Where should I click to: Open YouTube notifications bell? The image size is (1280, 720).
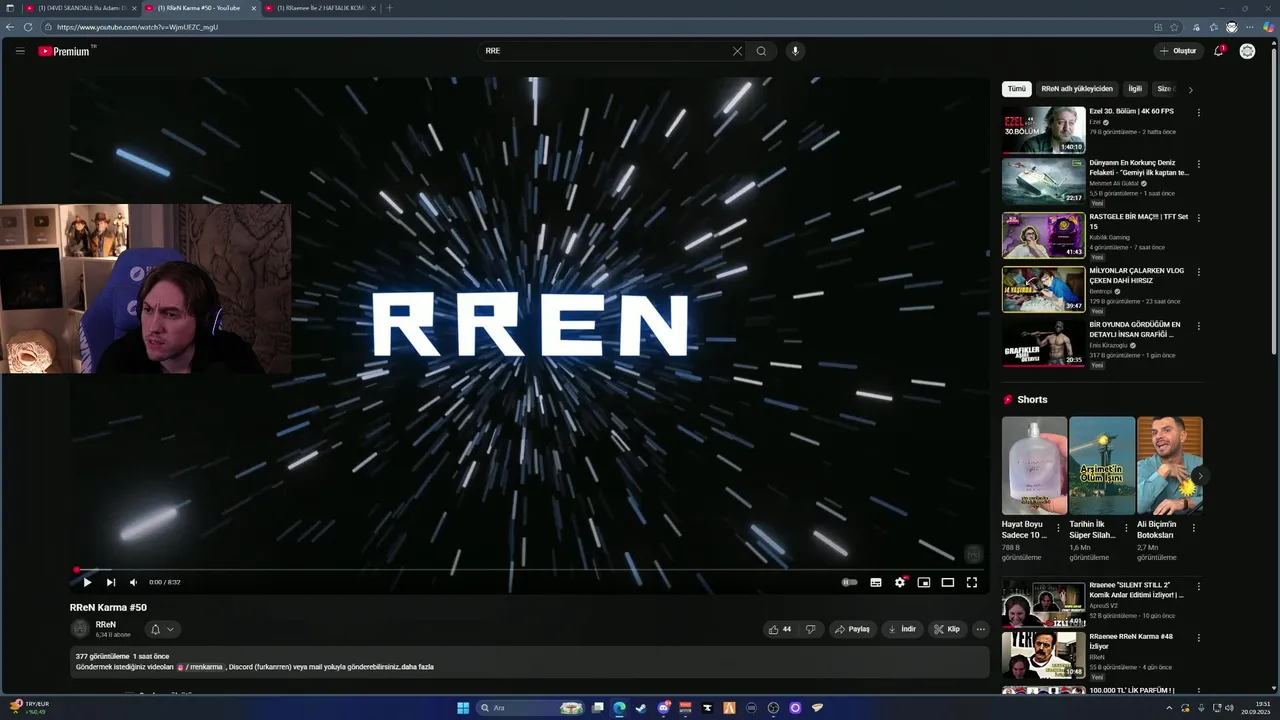tap(1219, 51)
